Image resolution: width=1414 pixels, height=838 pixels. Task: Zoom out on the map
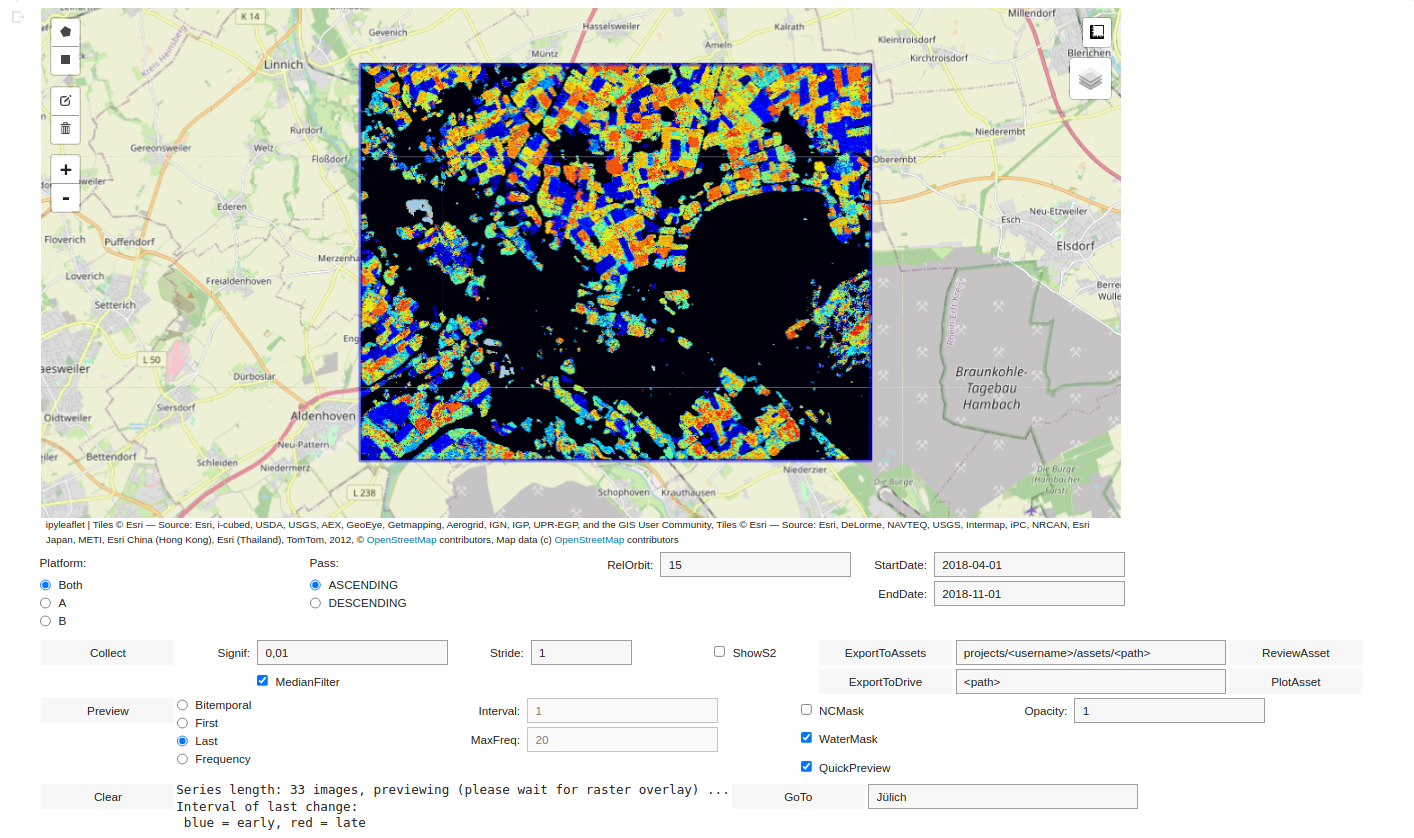click(66, 198)
